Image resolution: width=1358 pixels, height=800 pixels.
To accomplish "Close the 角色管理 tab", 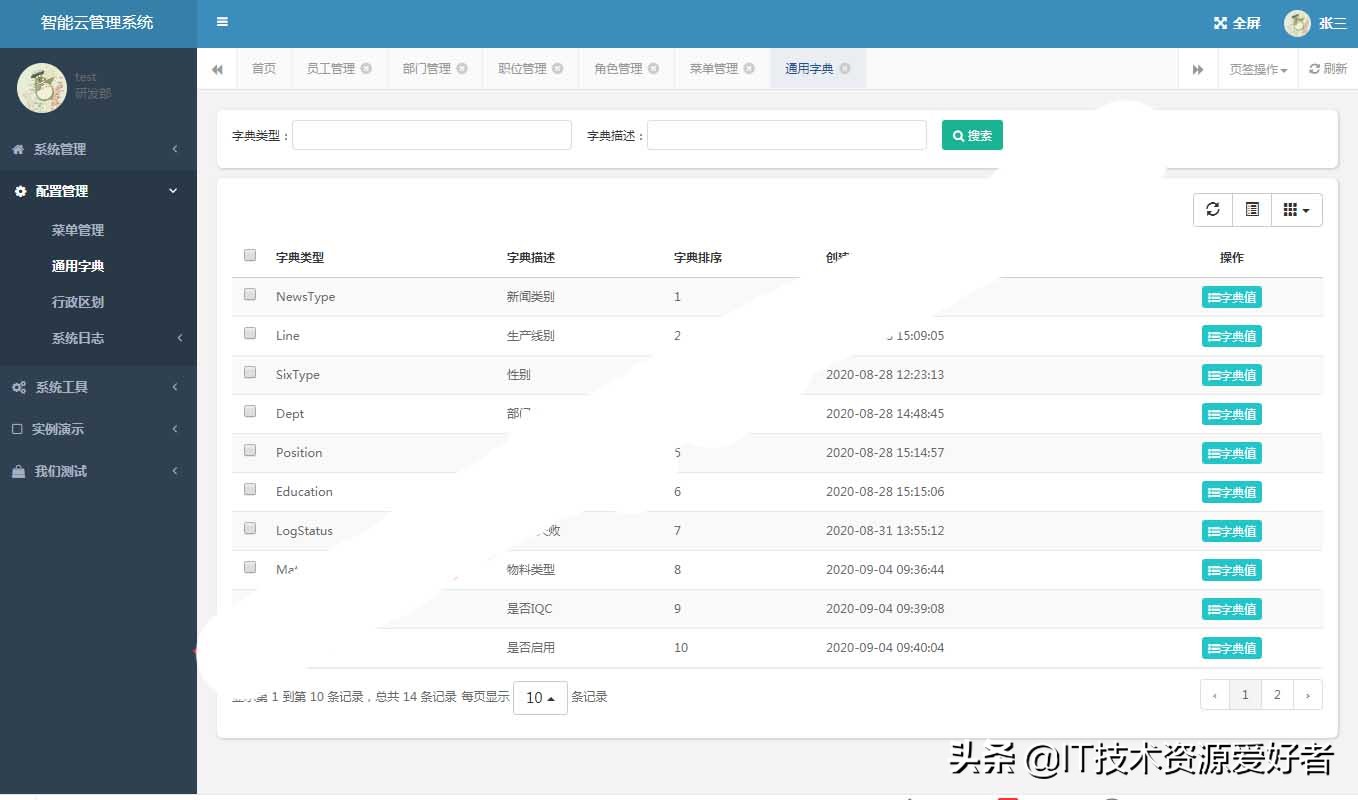I will [x=653, y=68].
